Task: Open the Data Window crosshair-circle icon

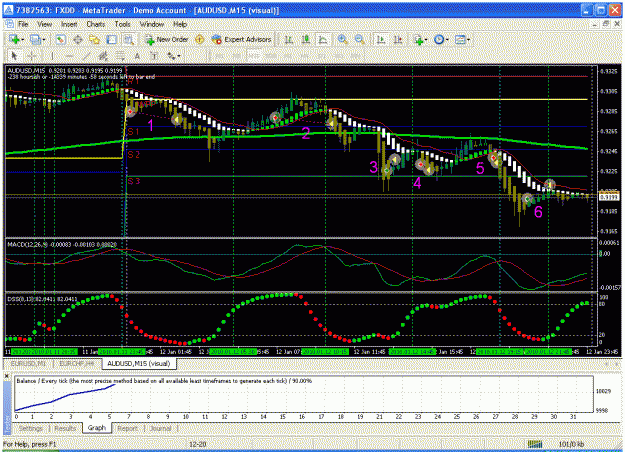Action: tap(77, 39)
